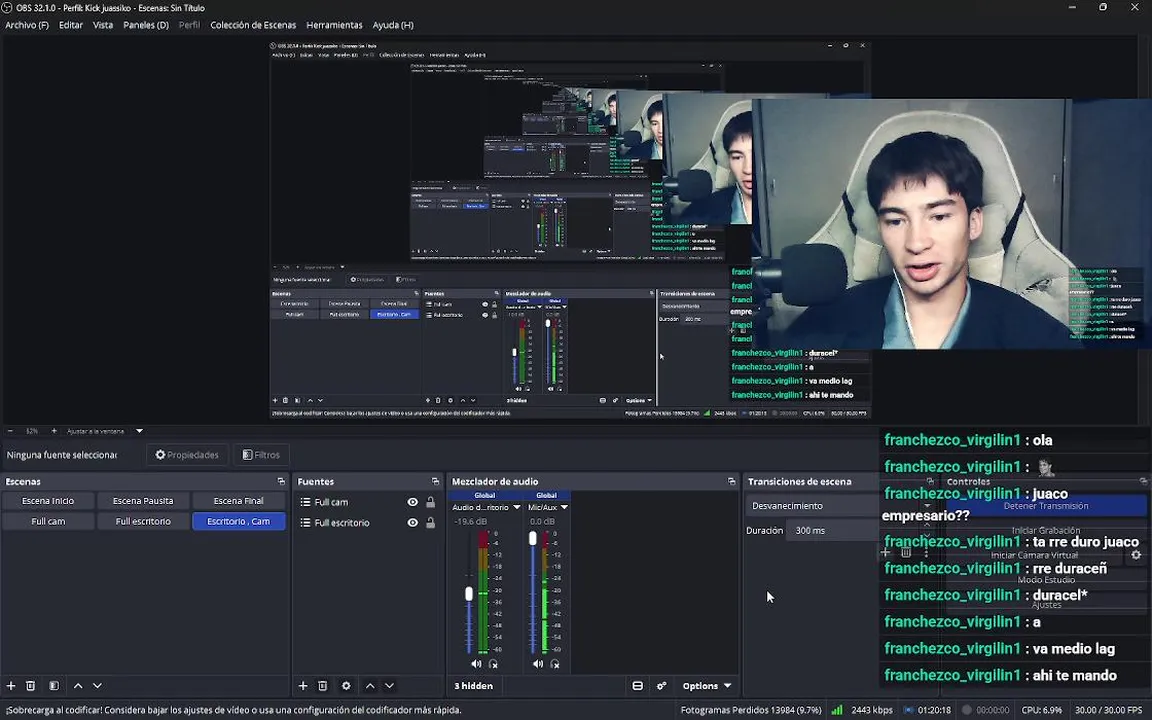Image resolution: width=1152 pixels, height=720 pixels.
Task: Toggle monitoring headphone icon for Mic/Aux
Action: (555, 663)
